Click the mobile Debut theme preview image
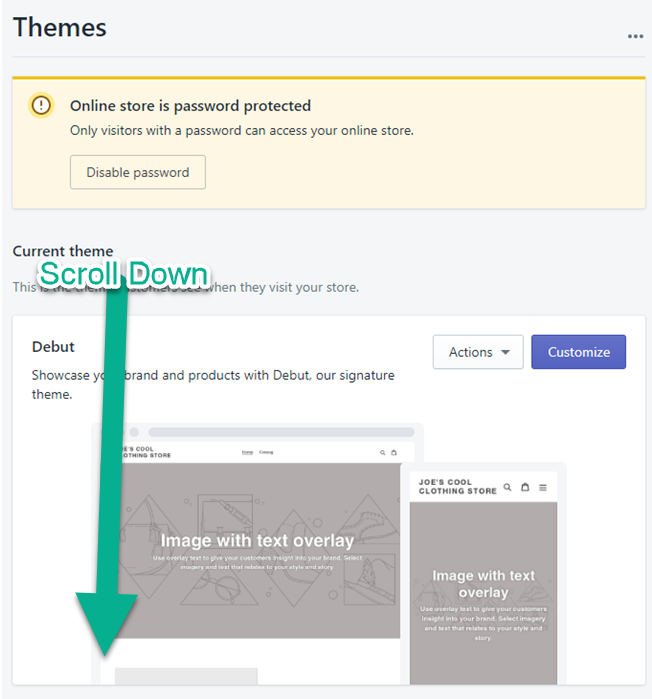The width and height of the screenshot is (652, 699). 483,590
